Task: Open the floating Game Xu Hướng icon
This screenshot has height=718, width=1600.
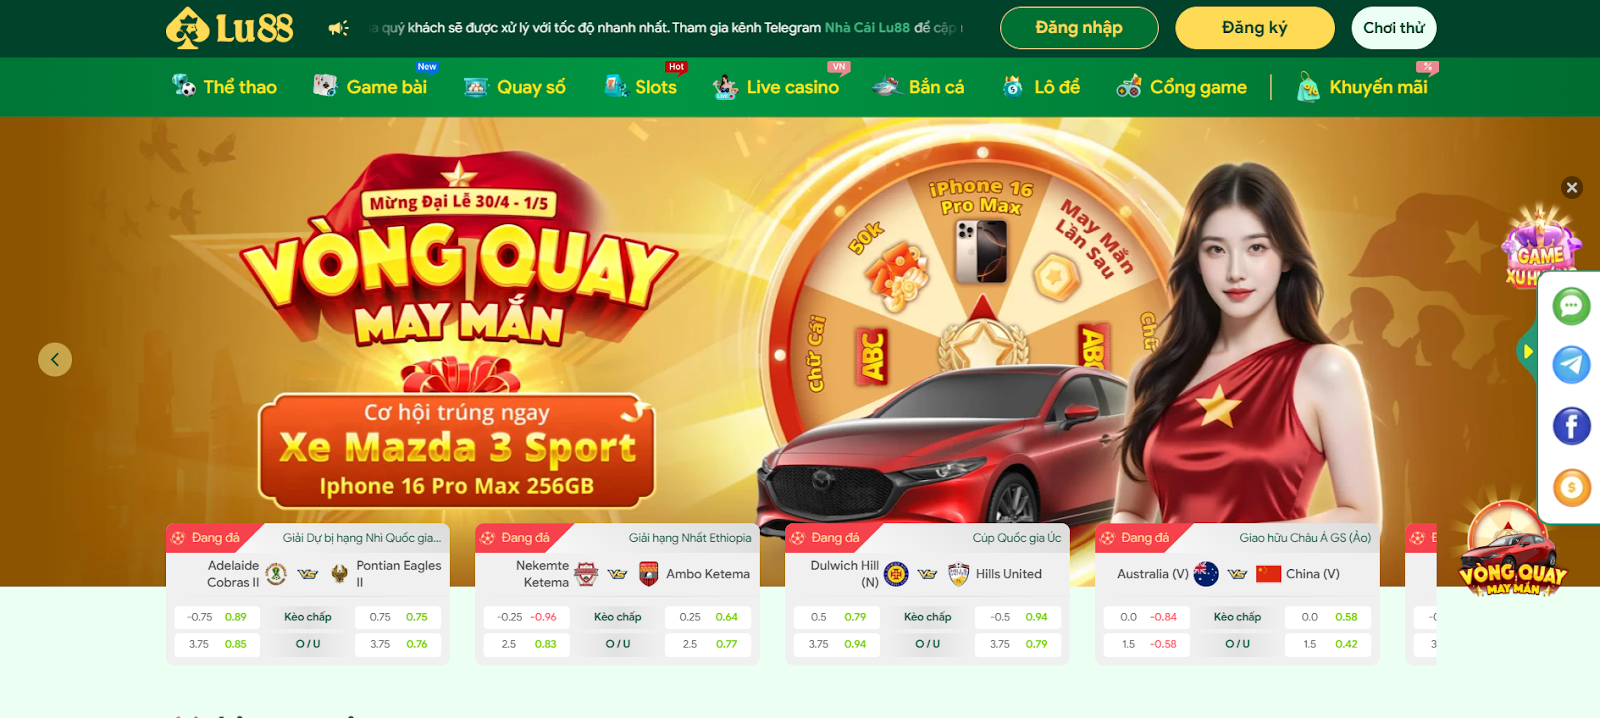Action: 1540,247
